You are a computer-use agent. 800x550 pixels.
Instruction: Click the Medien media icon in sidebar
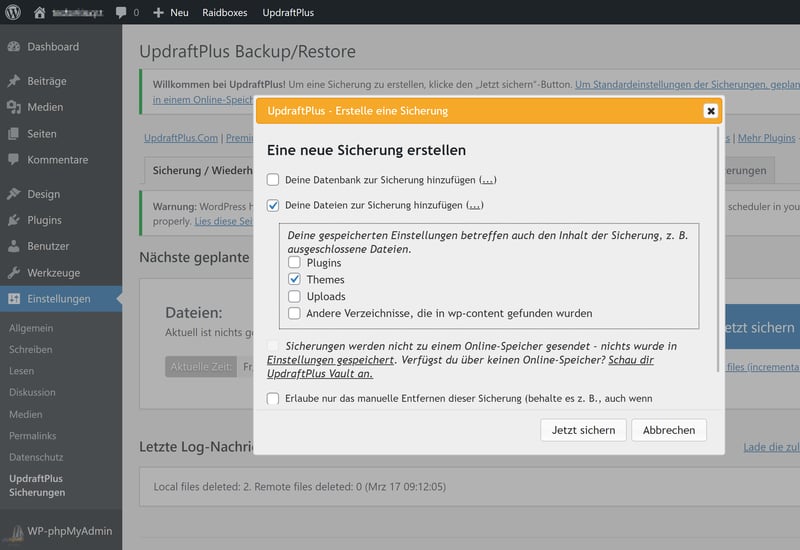pos(13,107)
